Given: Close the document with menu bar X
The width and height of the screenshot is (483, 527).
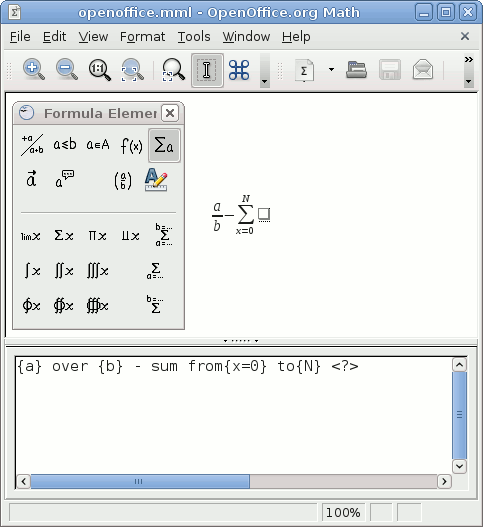Looking at the screenshot, I should pyautogui.click(x=465, y=36).
